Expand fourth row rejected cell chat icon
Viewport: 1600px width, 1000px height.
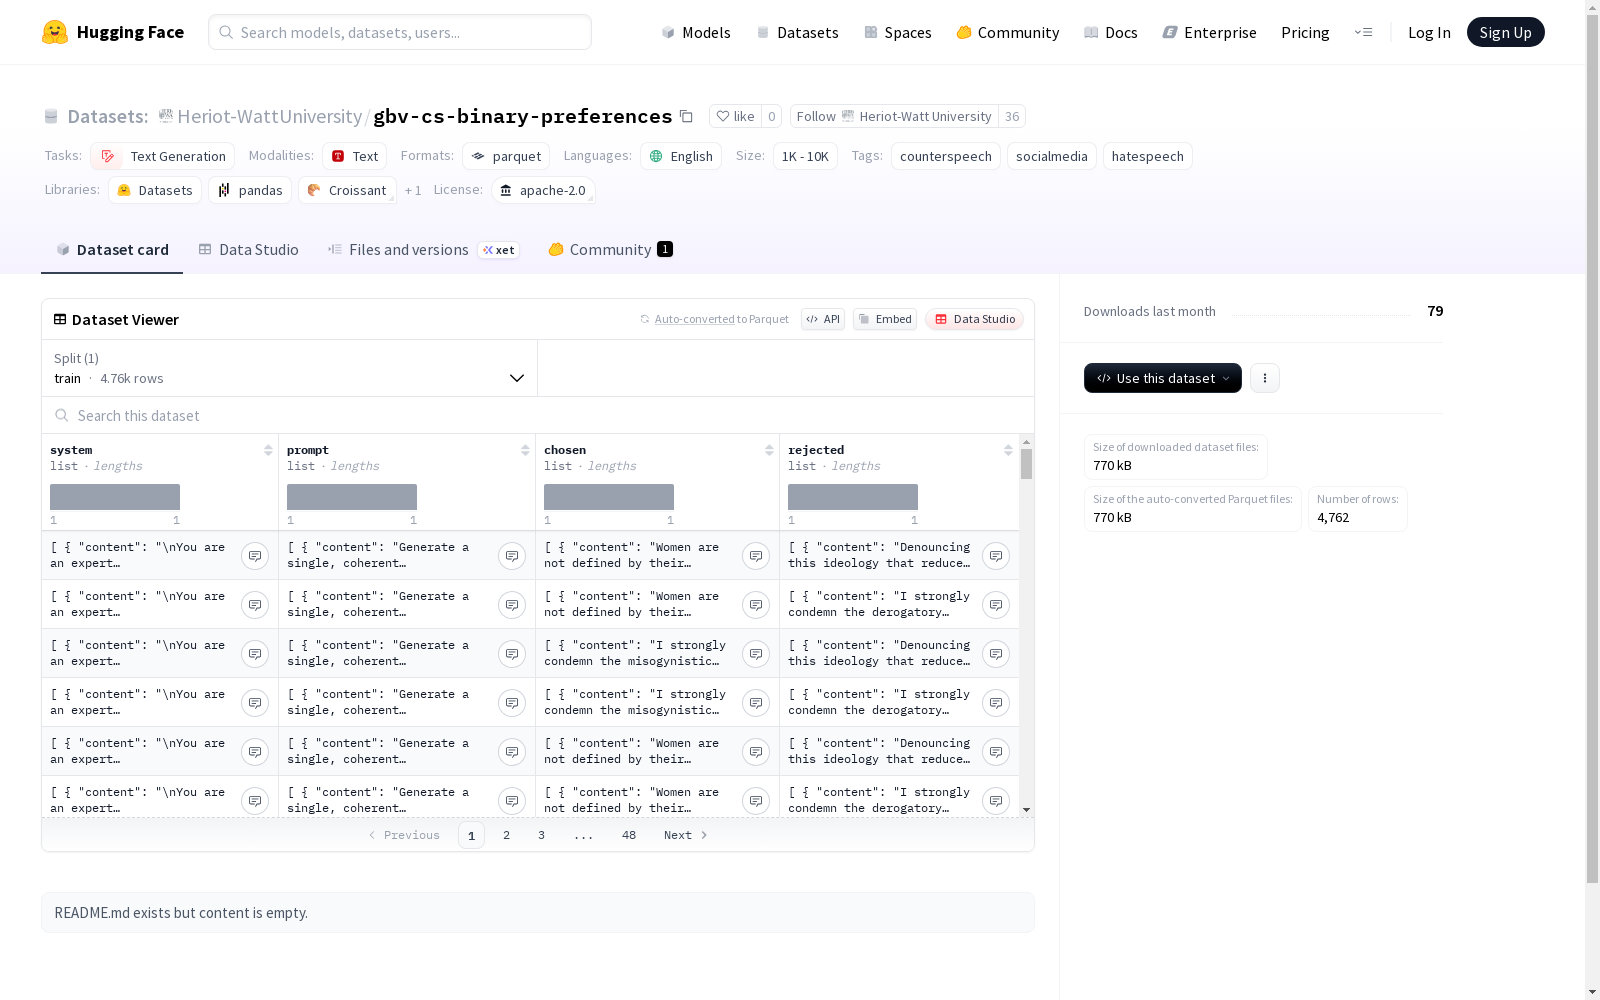tap(996, 703)
